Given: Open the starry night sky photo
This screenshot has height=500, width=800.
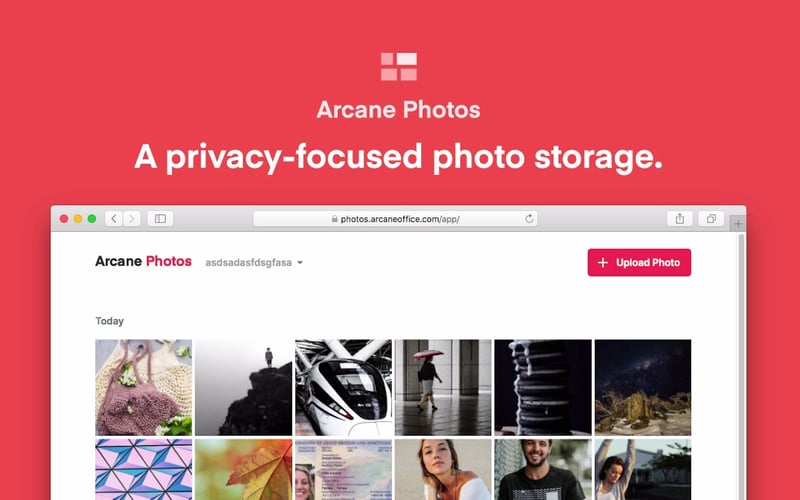Looking at the screenshot, I should pos(643,387).
